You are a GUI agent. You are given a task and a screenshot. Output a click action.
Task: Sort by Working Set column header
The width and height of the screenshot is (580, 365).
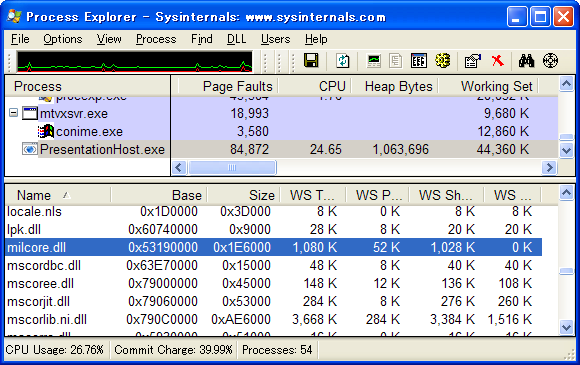click(x=488, y=86)
